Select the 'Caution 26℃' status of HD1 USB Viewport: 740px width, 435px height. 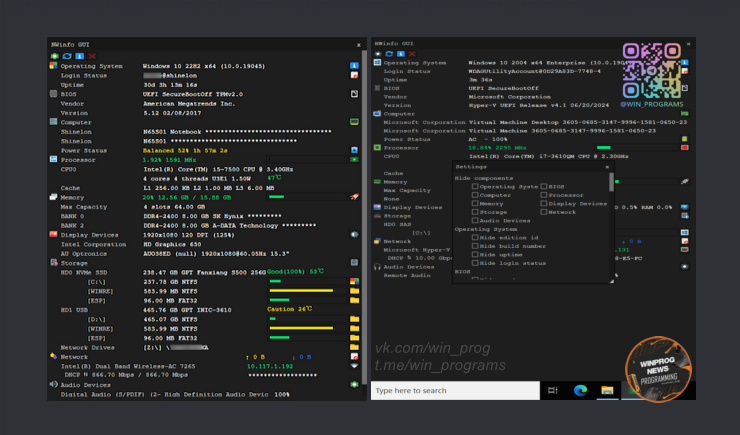pos(290,309)
